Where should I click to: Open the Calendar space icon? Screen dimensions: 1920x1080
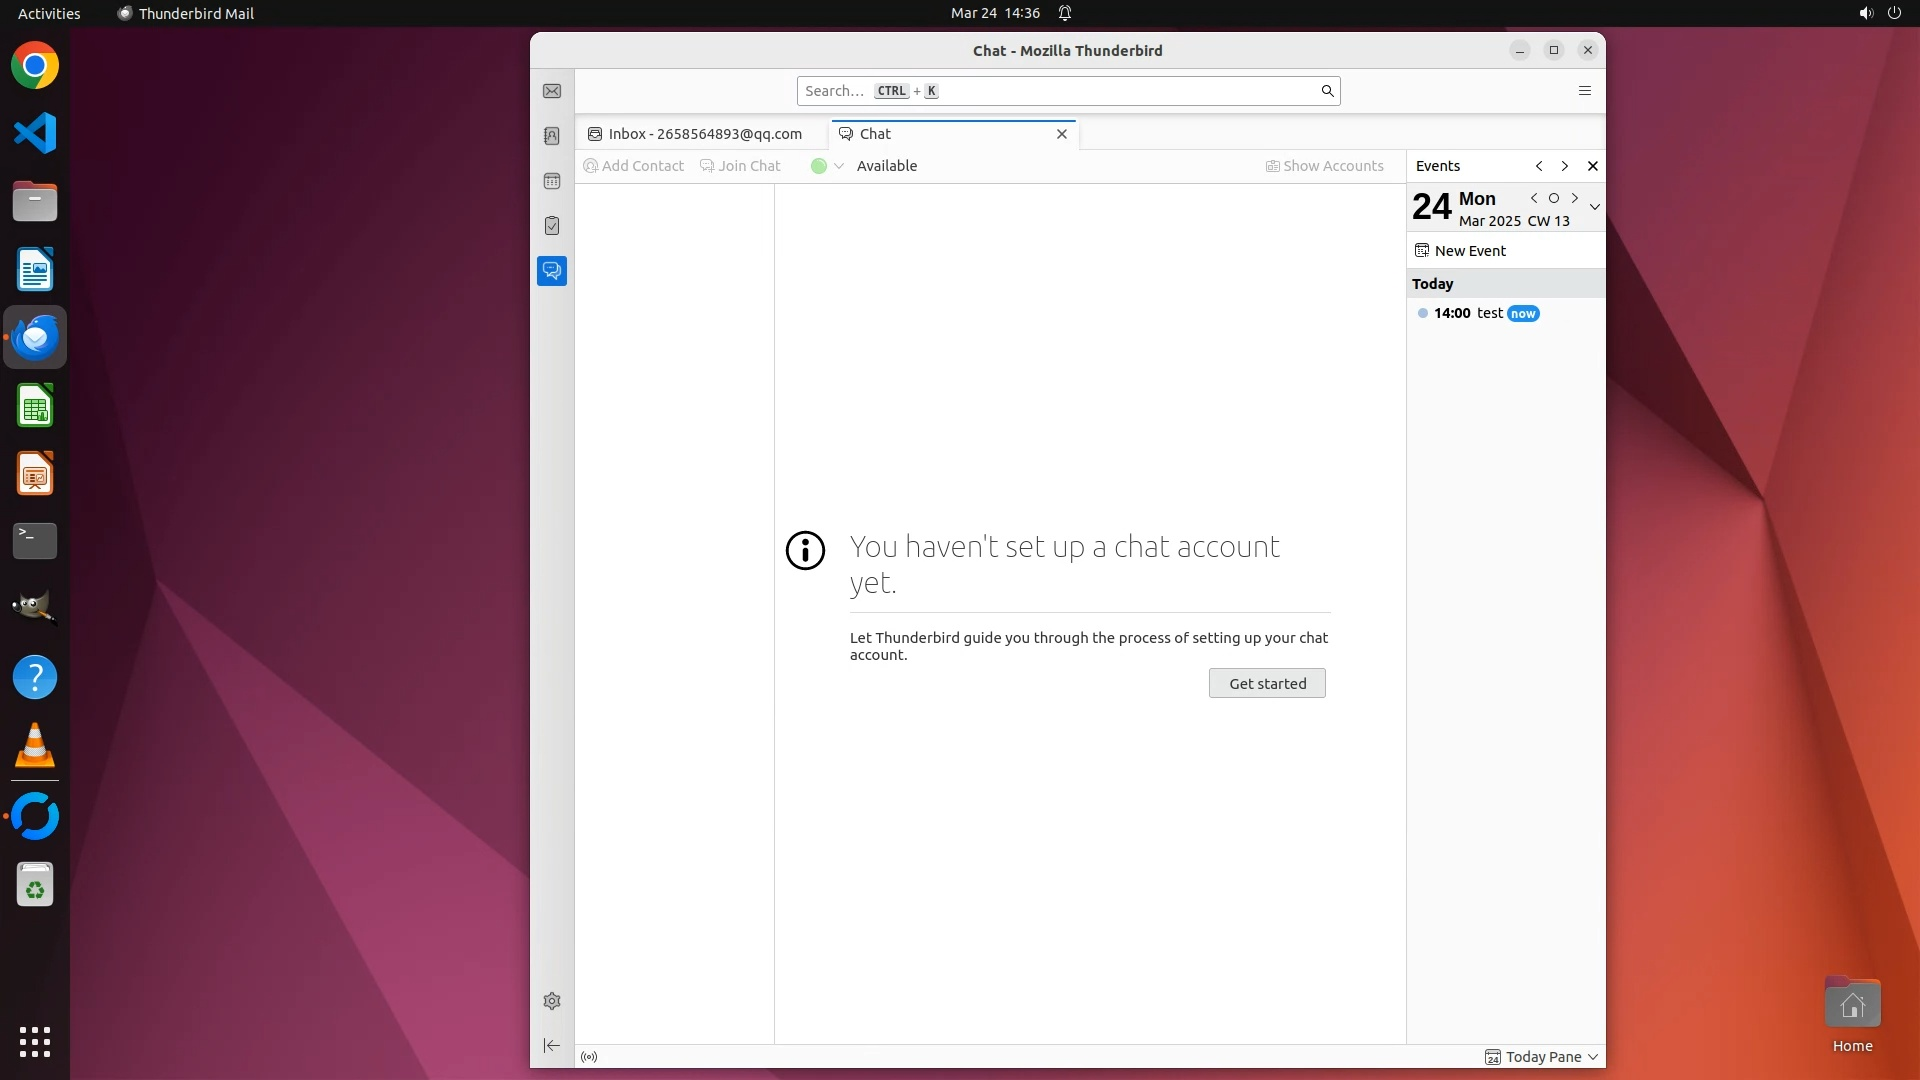(552, 181)
